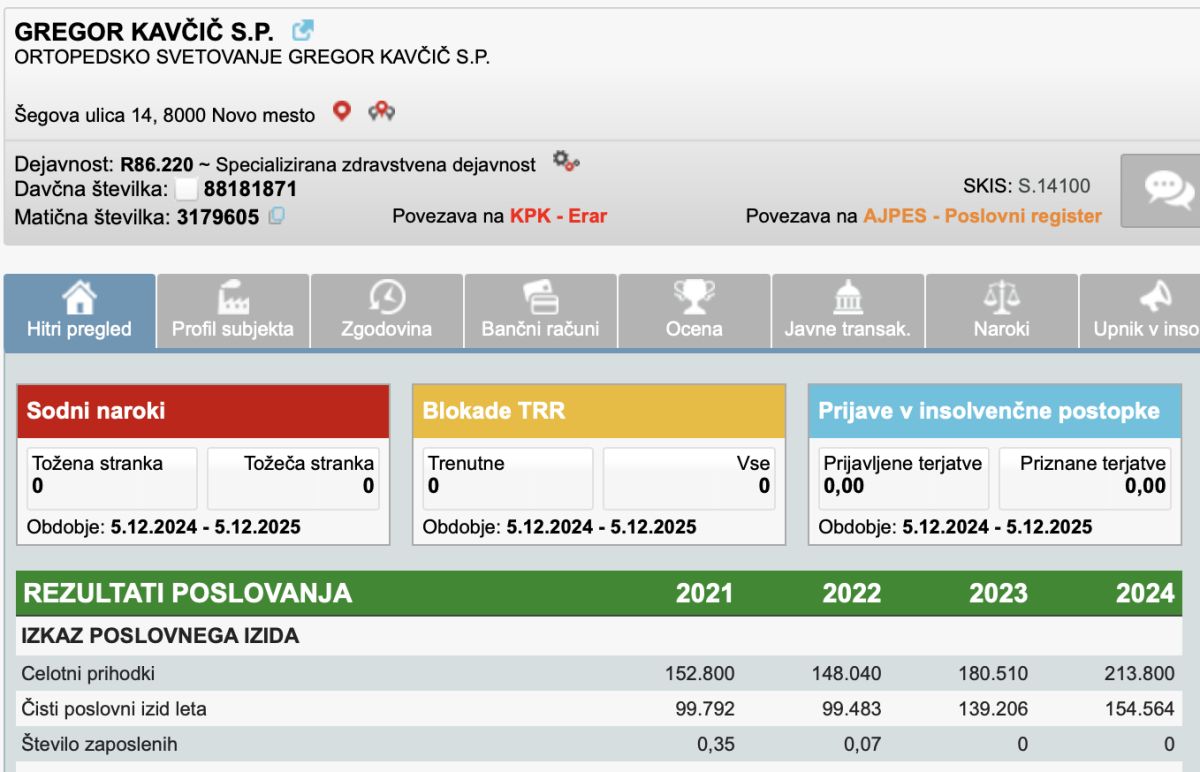
Task: Switch to the Naroki scales tab
Action: click(x=1001, y=311)
